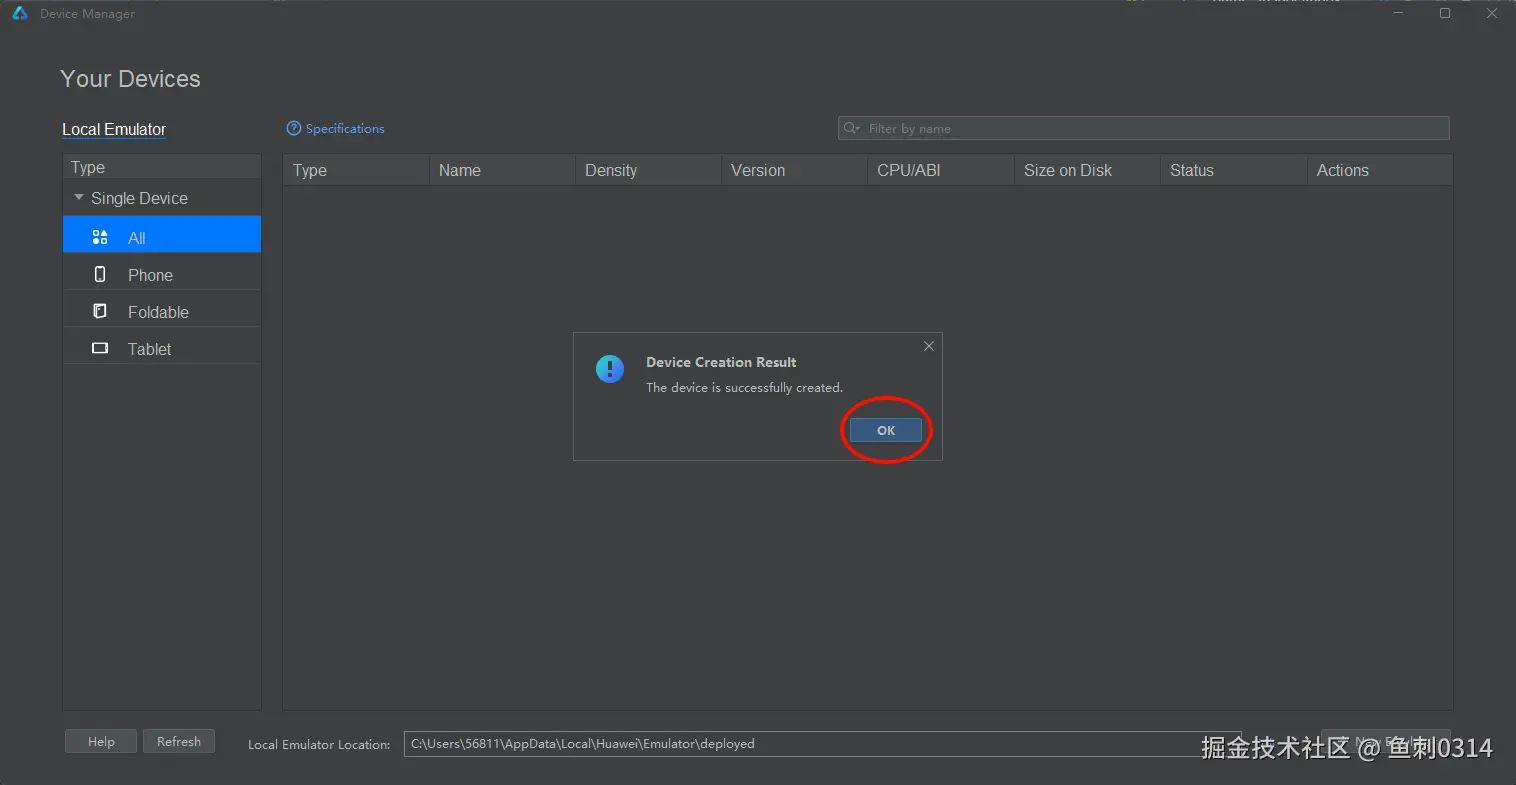
Task: Click the Foldable icon in the sidebar
Action: [x=100, y=311]
